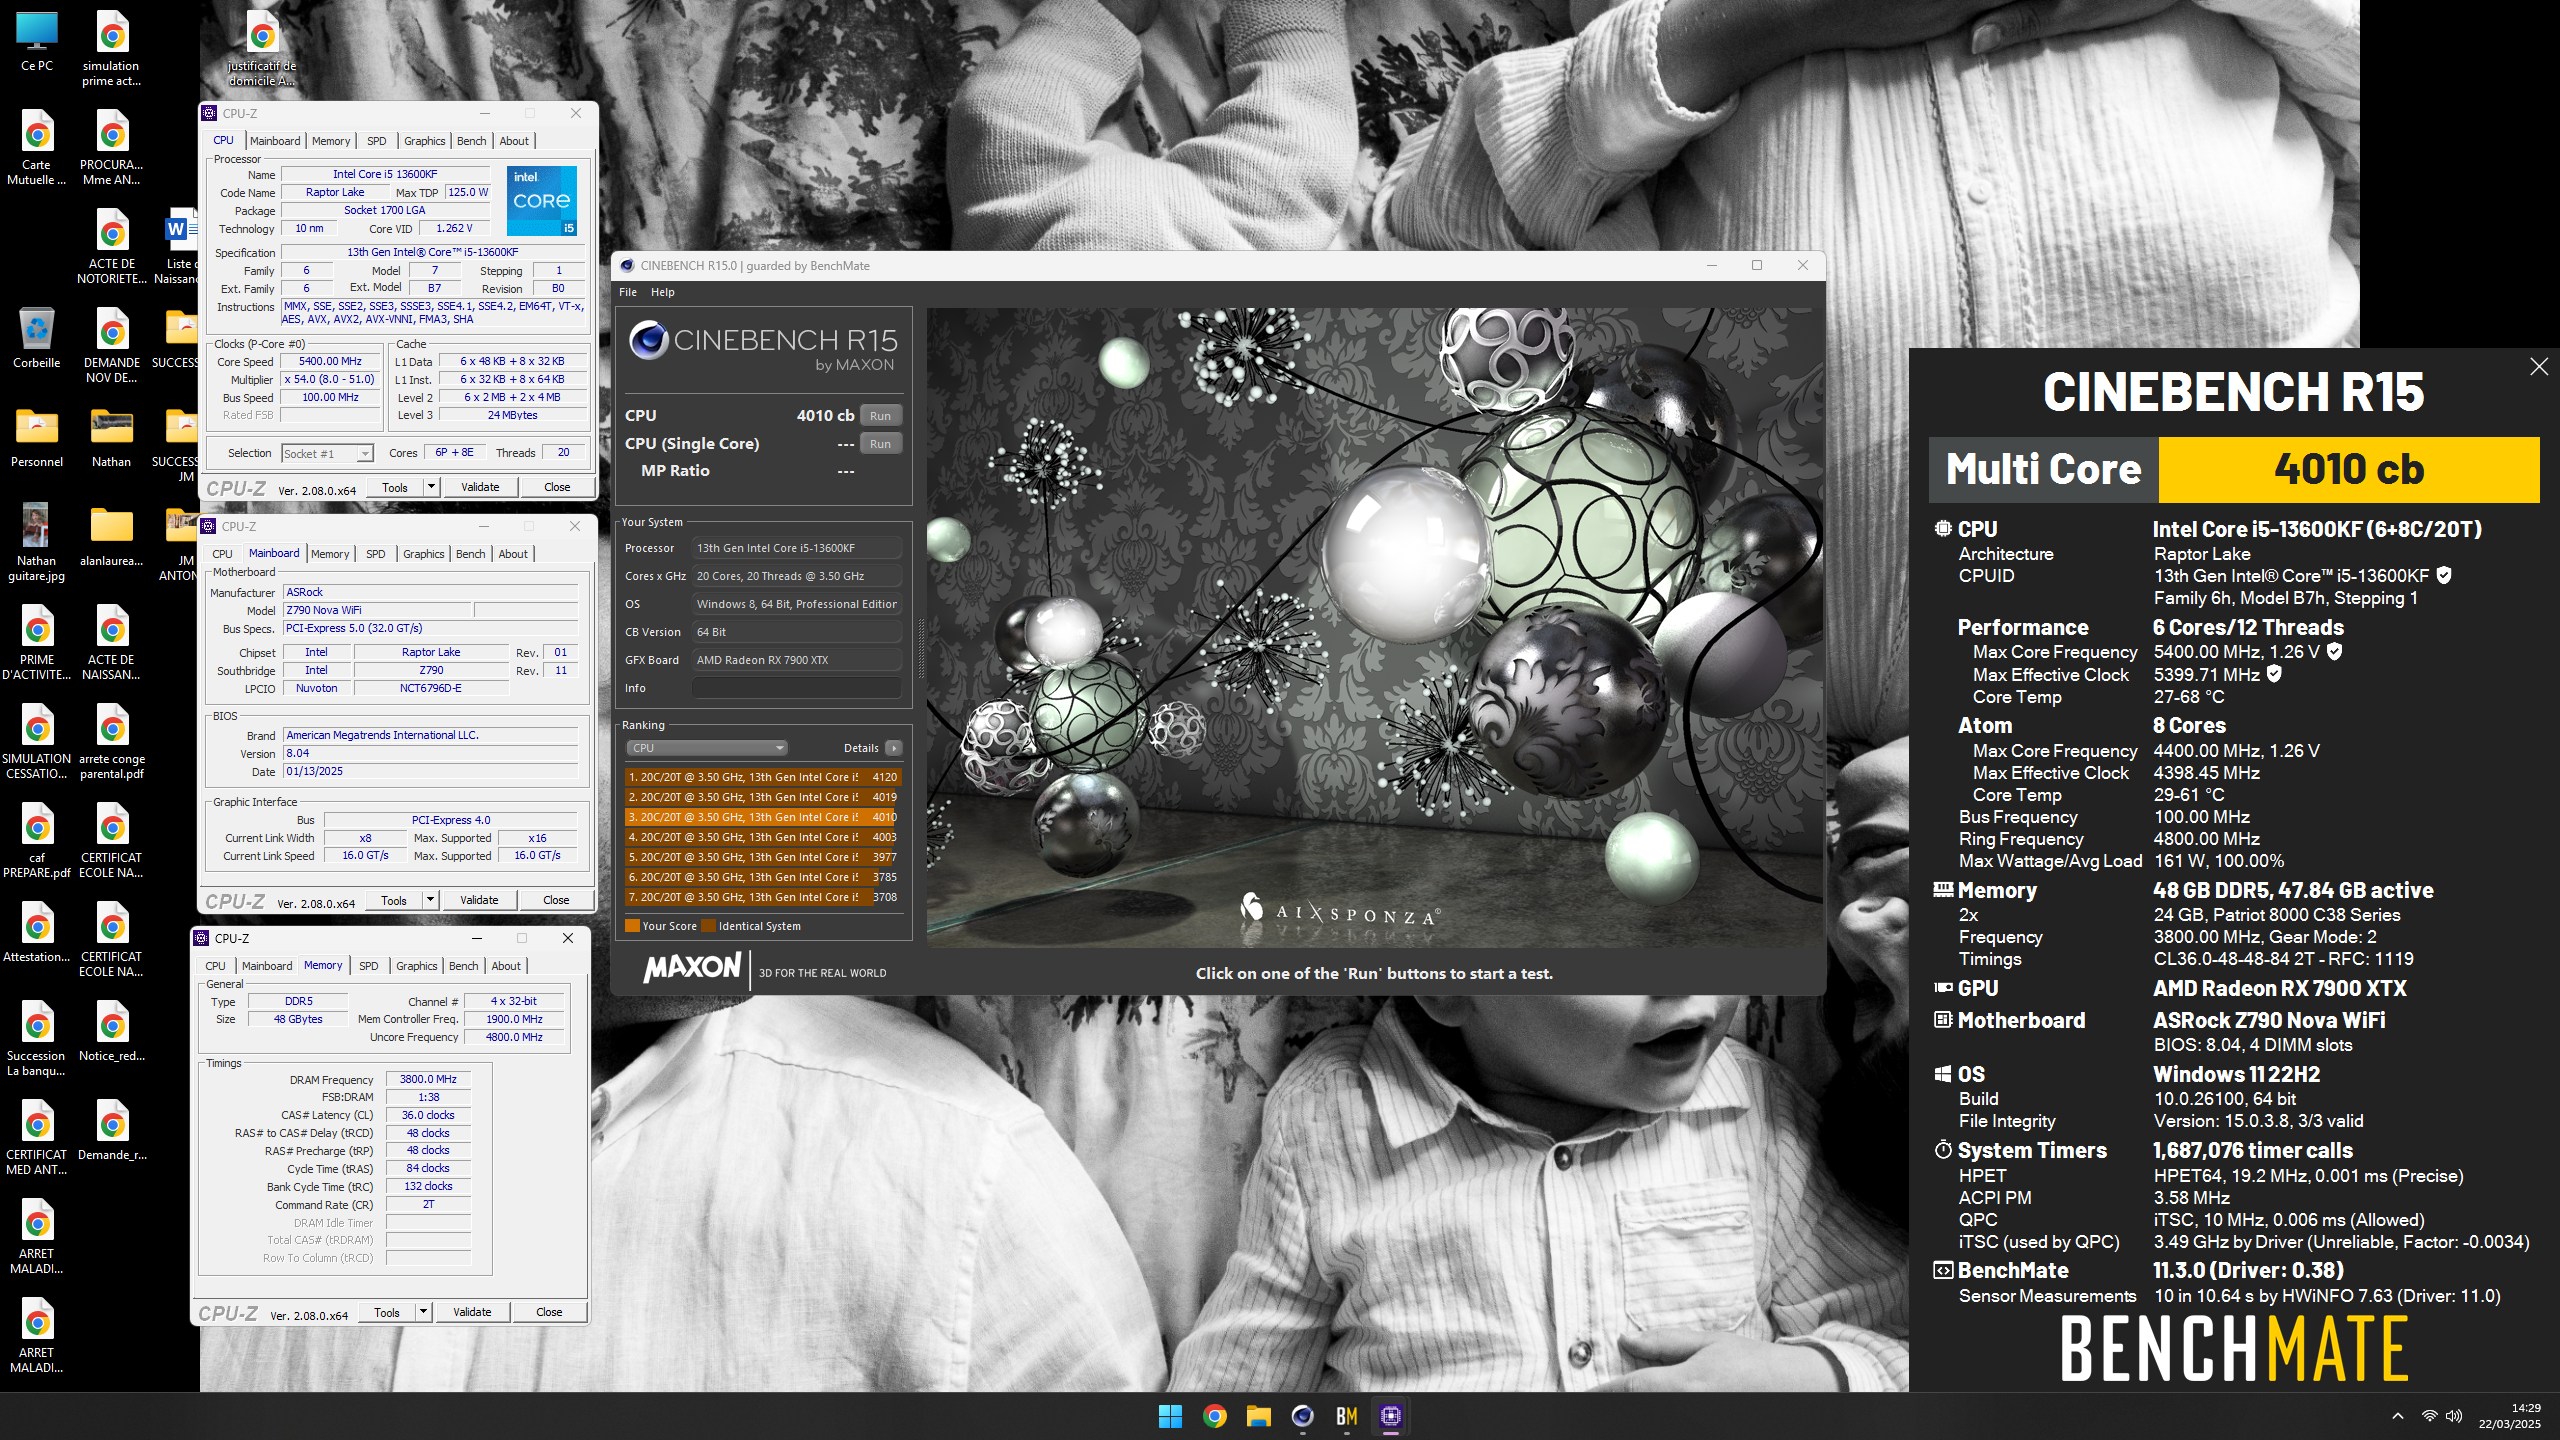Open ACTE DE NAISSAN desktop file
The image size is (2560, 1440).
coord(111,642)
